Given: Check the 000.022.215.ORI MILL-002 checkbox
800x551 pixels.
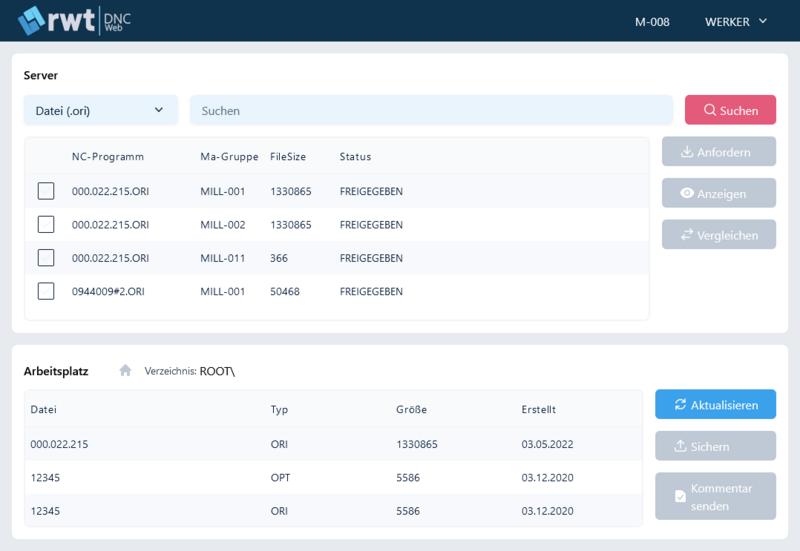Looking at the screenshot, I should [46, 224].
